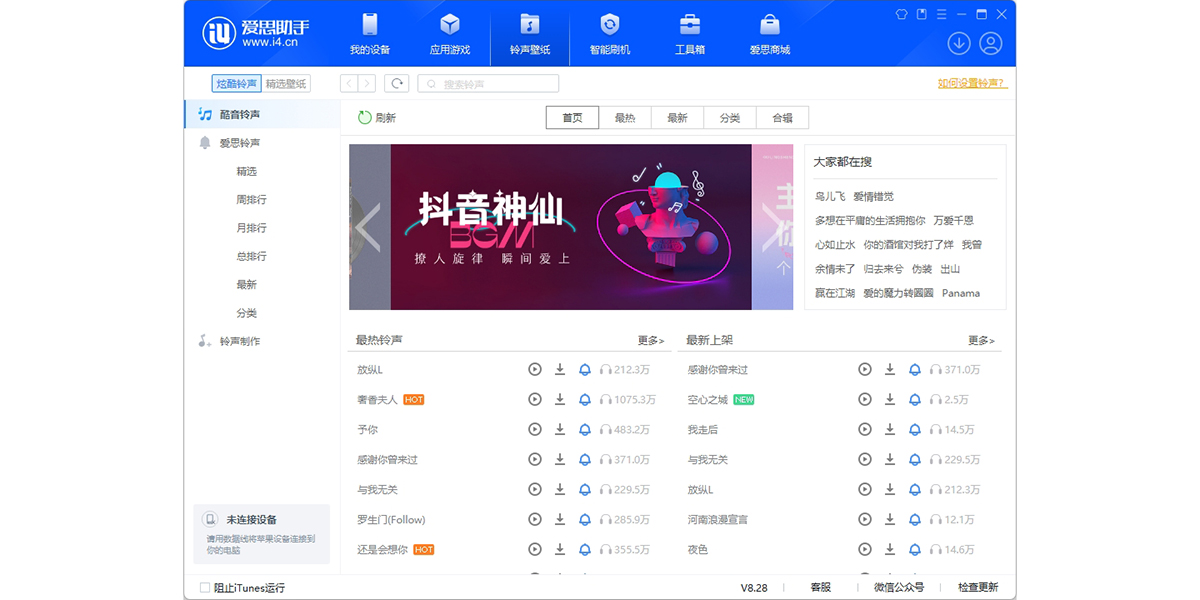Open 应用游戏 section
The height and width of the screenshot is (600, 1200).
[x=450, y=34]
